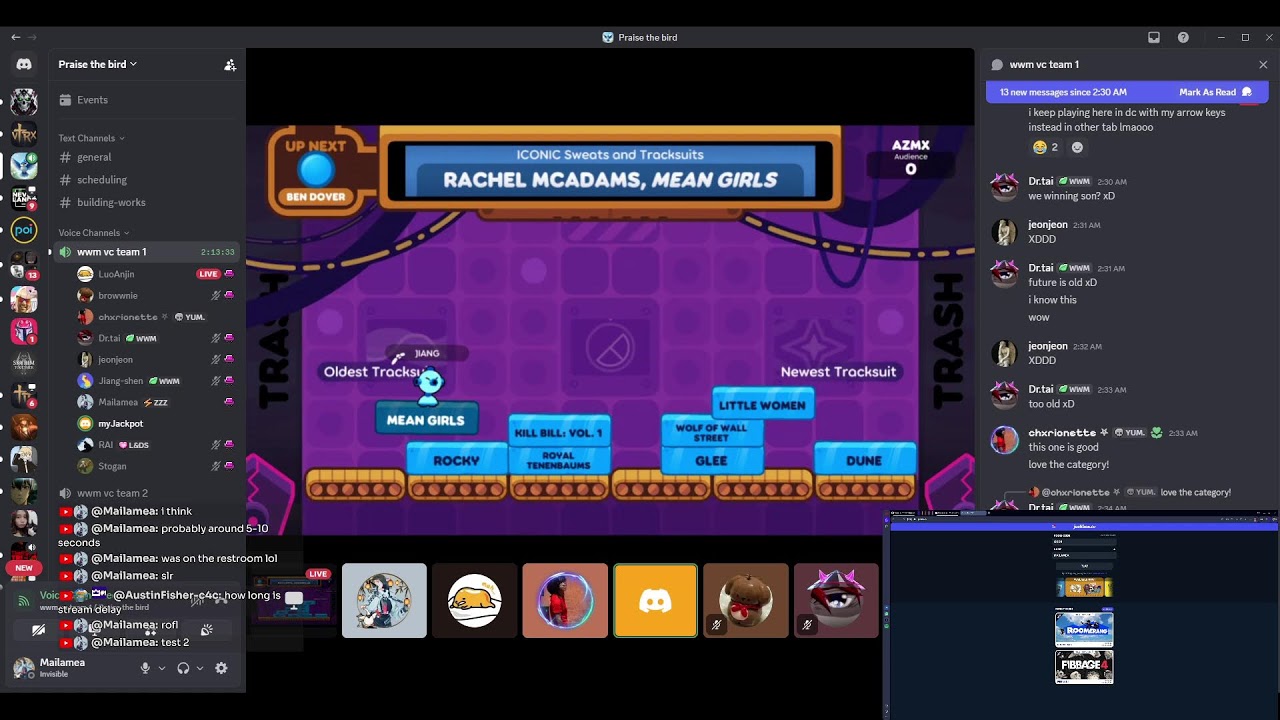Open headphone output options chevron
Image resolution: width=1280 pixels, height=720 pixels.
tap(200, 668)
